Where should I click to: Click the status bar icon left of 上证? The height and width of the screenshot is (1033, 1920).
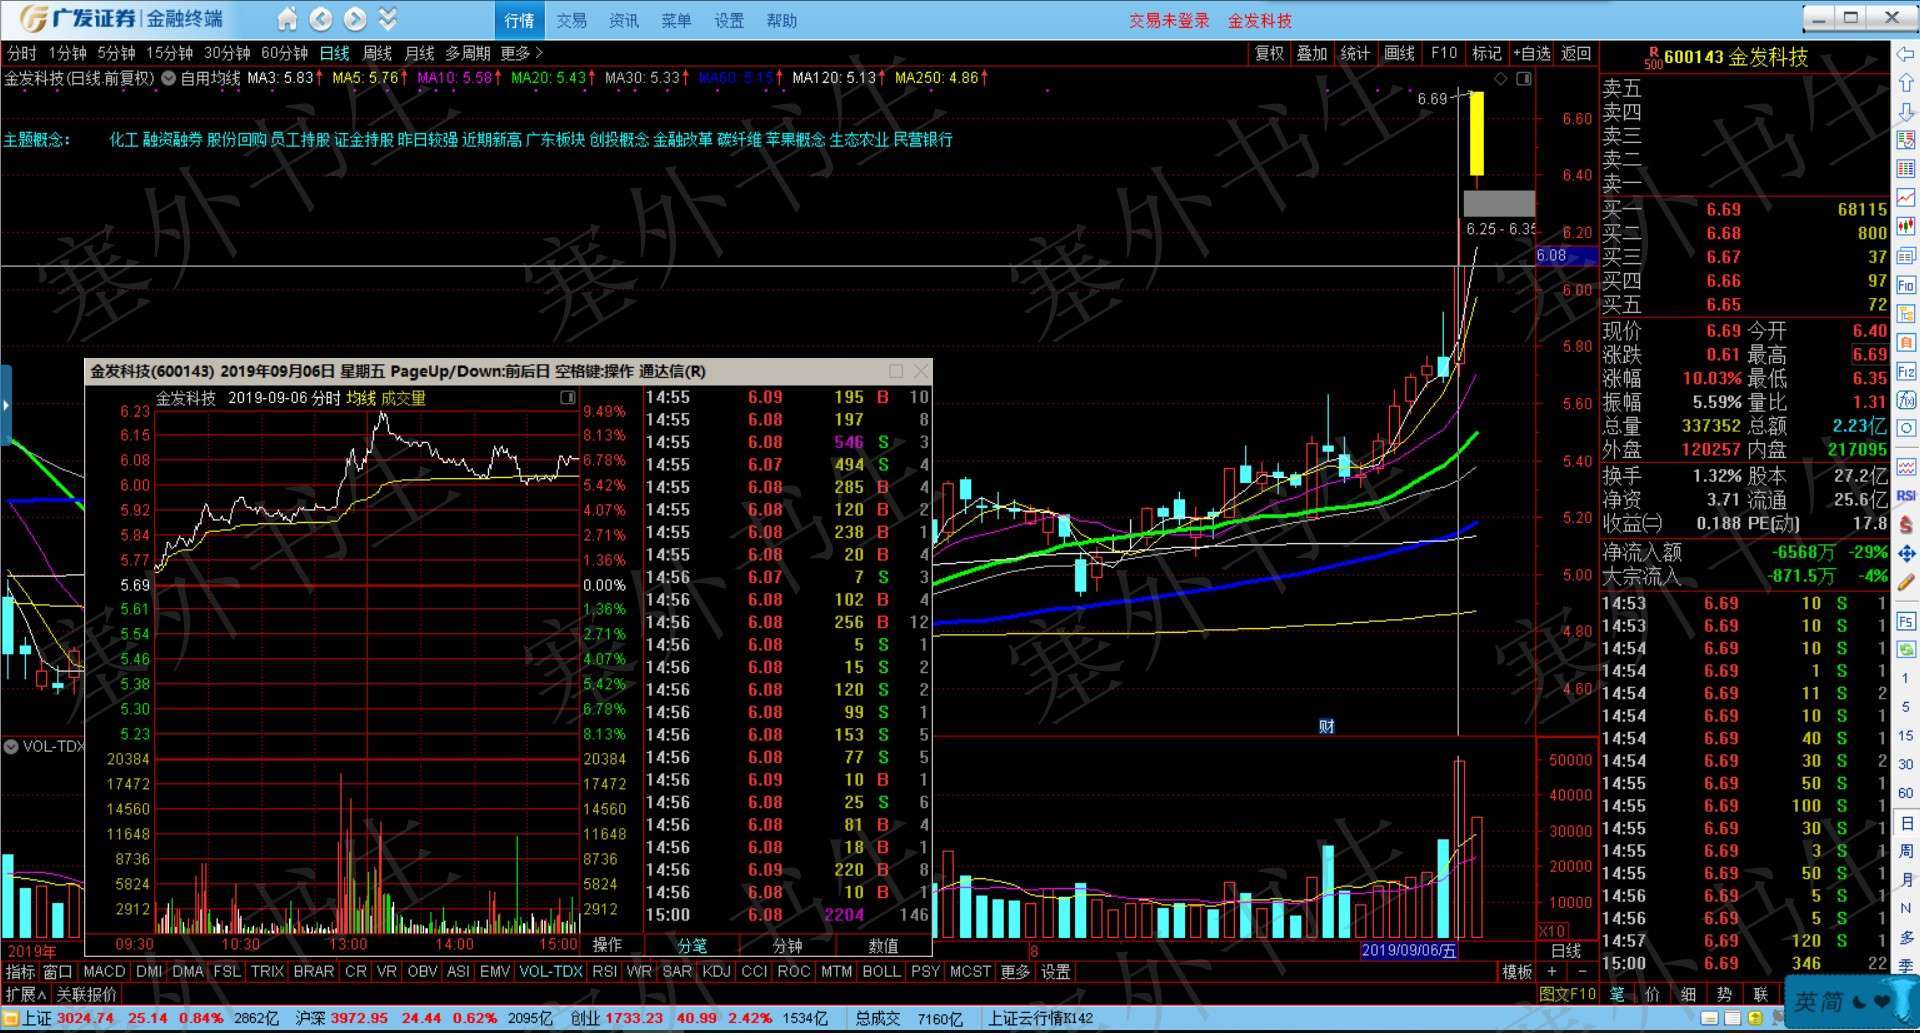point(11,1019)
